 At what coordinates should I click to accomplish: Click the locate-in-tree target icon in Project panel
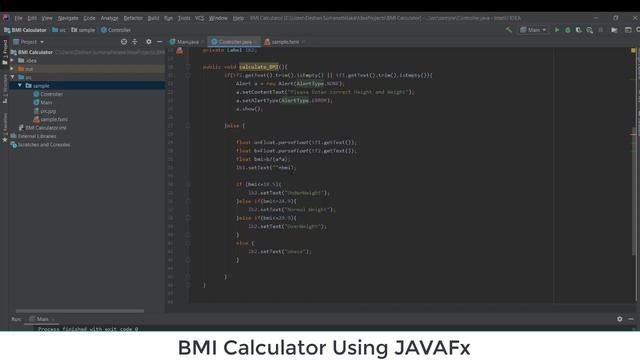tap(124, 42)
